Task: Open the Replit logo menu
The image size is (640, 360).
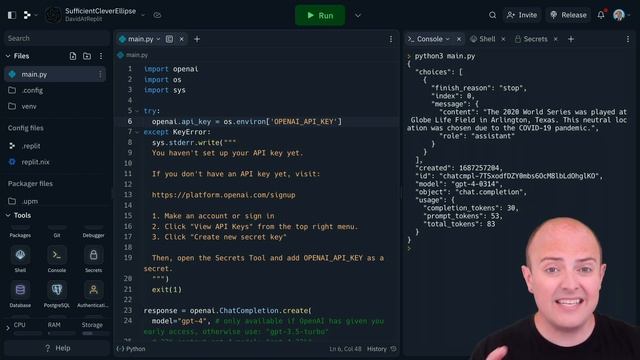Action: click(x=29, y=15)
